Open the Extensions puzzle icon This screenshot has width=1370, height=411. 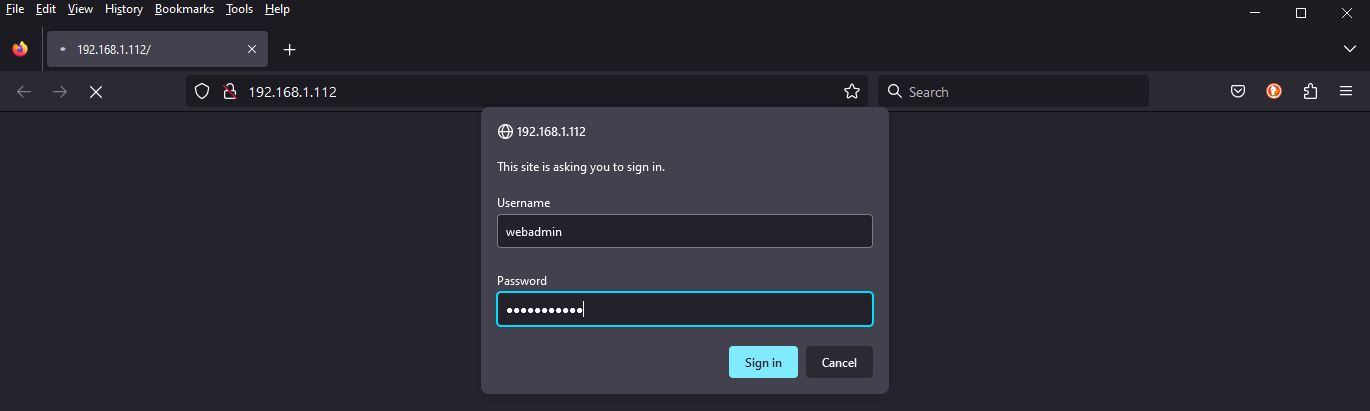(x=1310, y=92)
